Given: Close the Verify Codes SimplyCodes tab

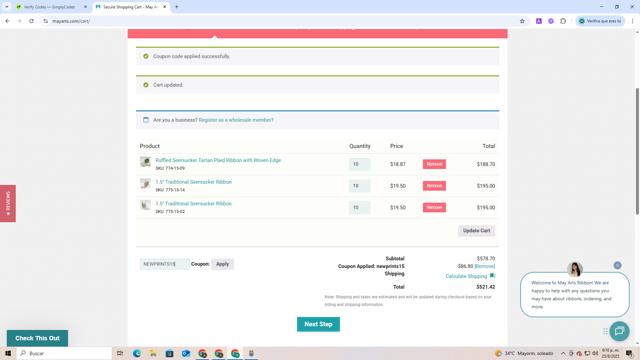Looking at the screenshot, I should [85, 7].
